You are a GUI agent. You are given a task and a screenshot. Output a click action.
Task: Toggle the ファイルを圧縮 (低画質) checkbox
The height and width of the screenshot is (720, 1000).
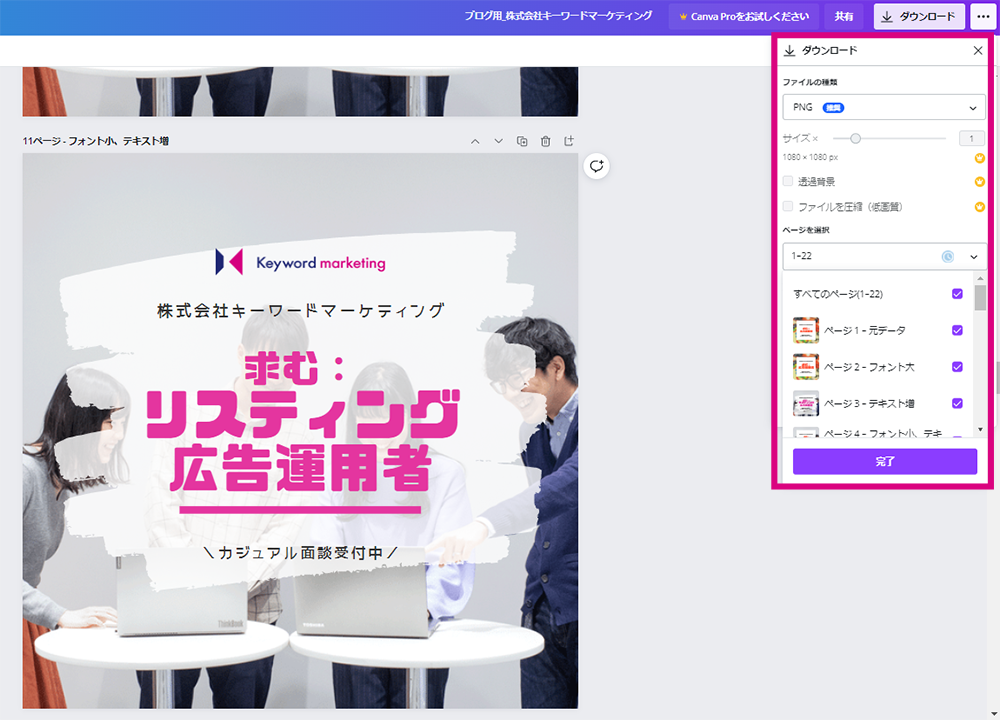pyautogui.click(x=788, y=207)
